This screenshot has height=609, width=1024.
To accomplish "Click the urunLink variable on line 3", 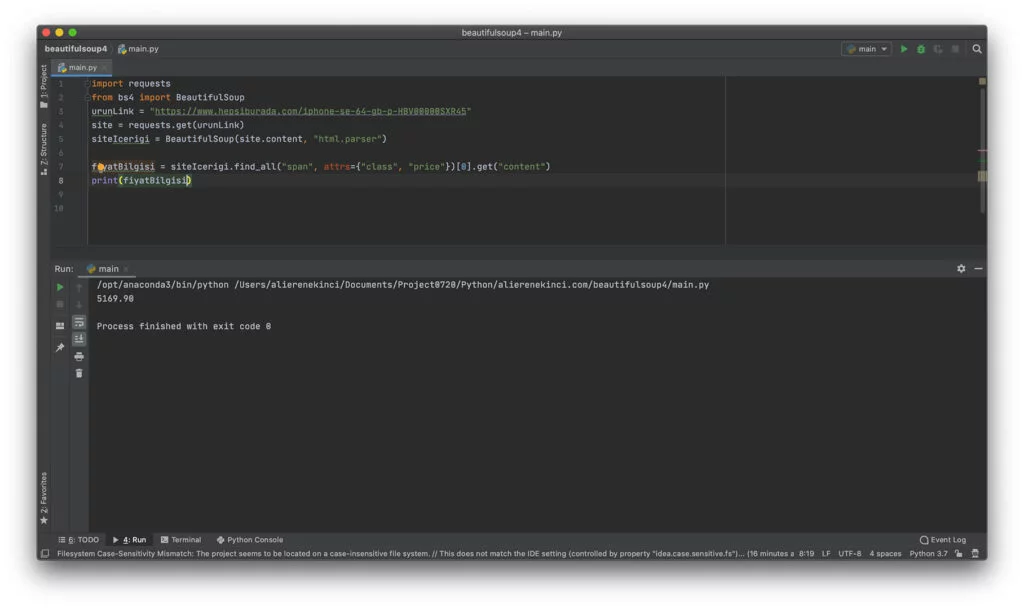I will [x=112, y=112].
